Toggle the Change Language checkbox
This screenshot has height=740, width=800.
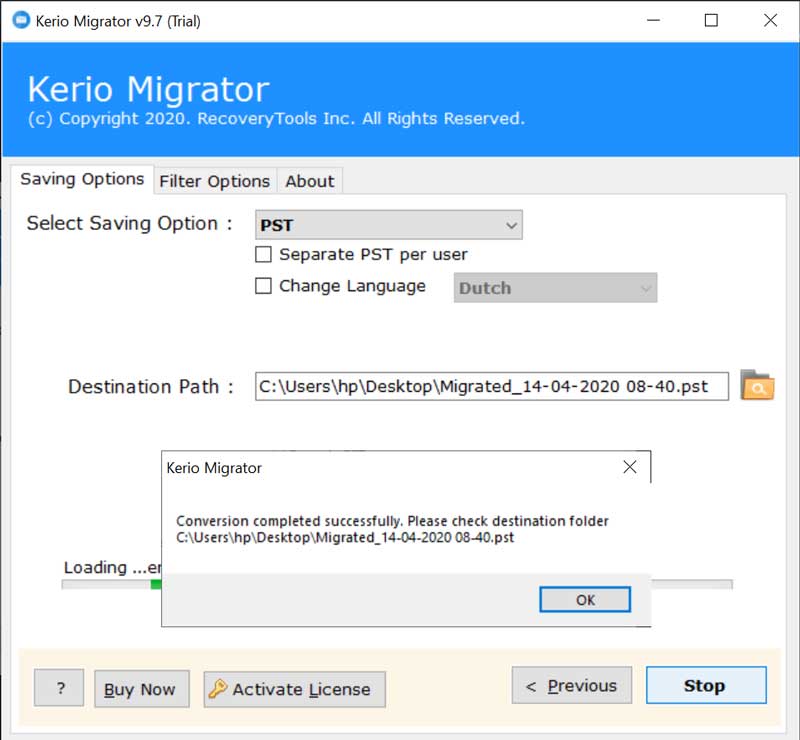click(263, 286)
